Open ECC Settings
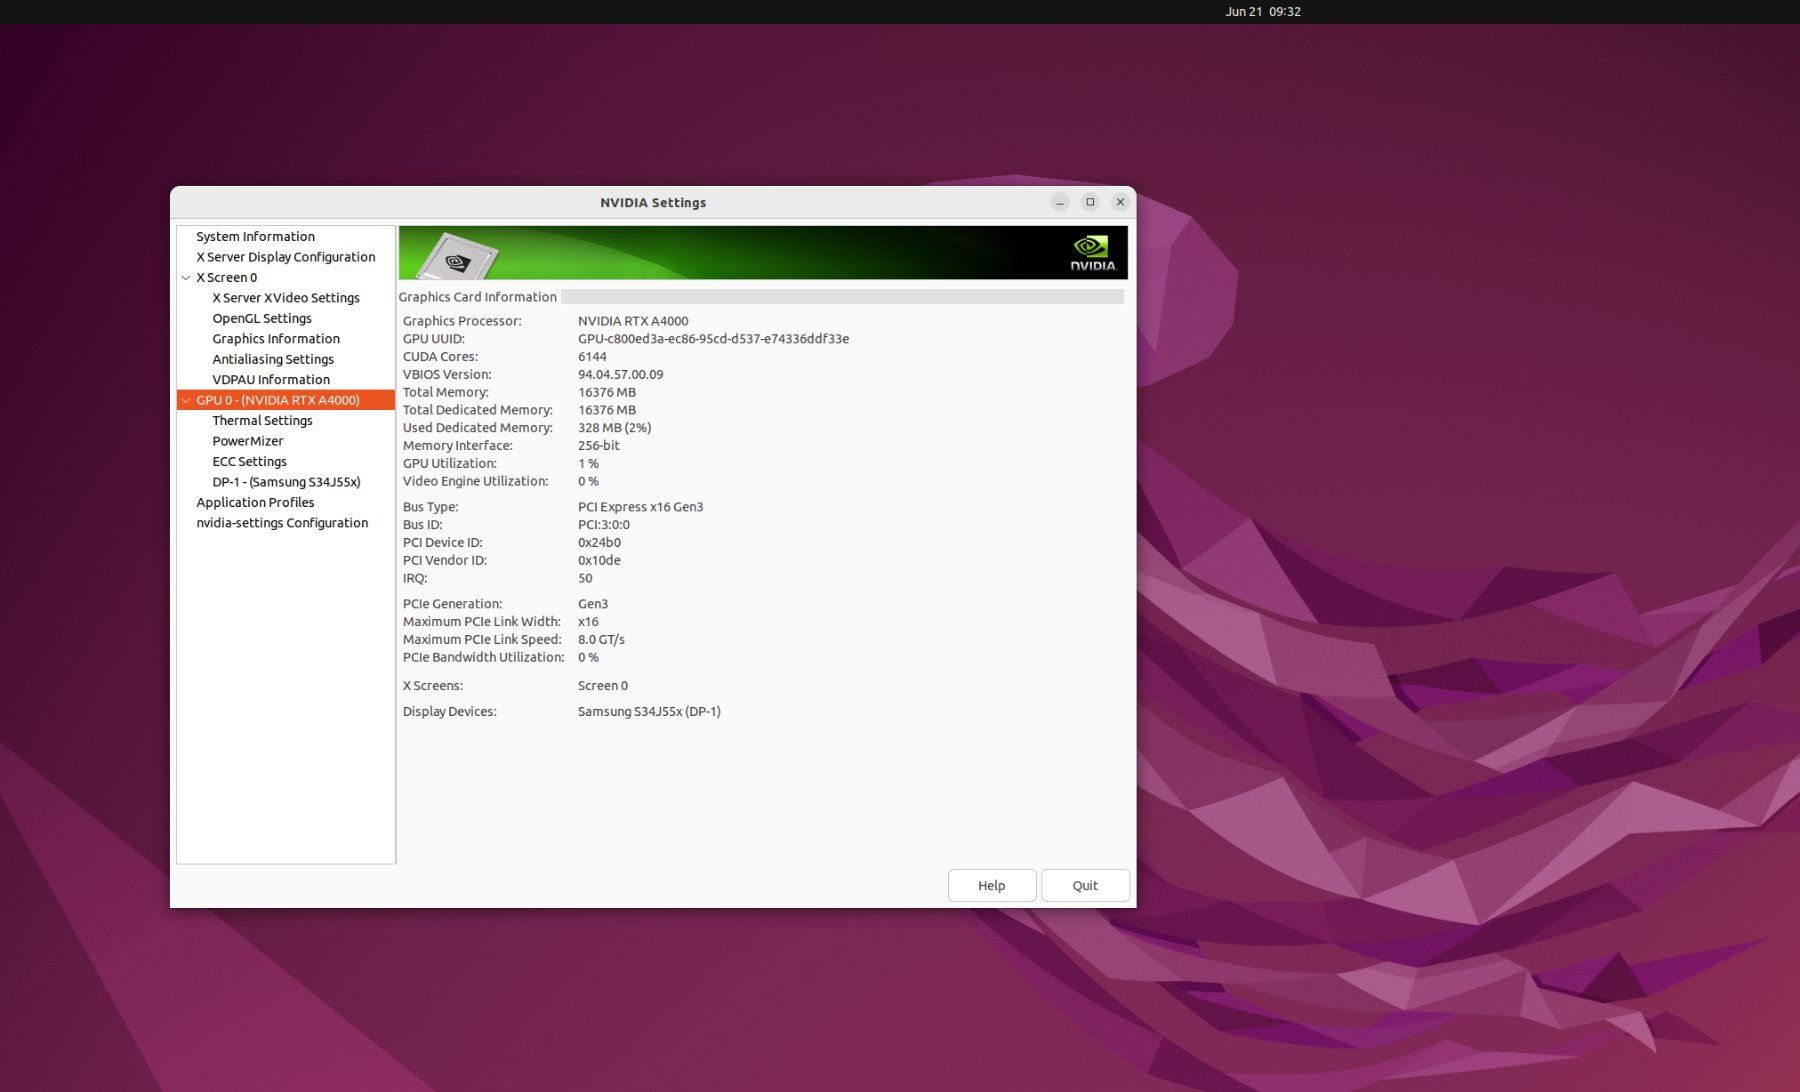This screenshot has width=1800, height=1092. [x=250, y=462]
